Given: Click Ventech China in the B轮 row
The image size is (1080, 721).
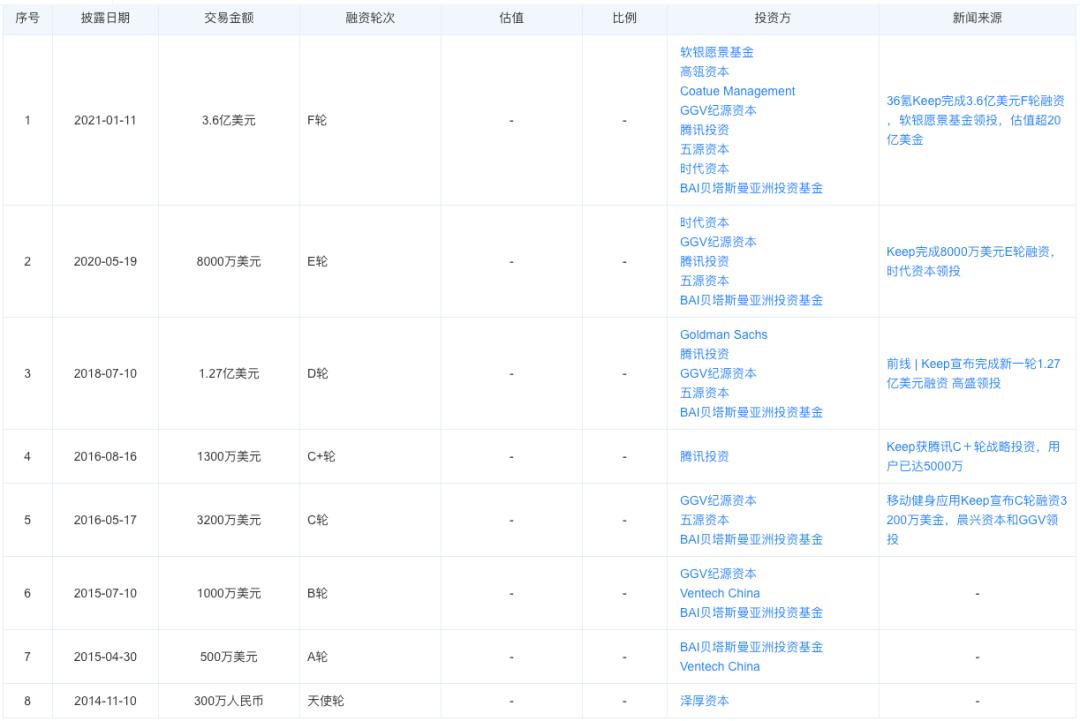Looking at the screenshot, I should [x=720, y=594].
